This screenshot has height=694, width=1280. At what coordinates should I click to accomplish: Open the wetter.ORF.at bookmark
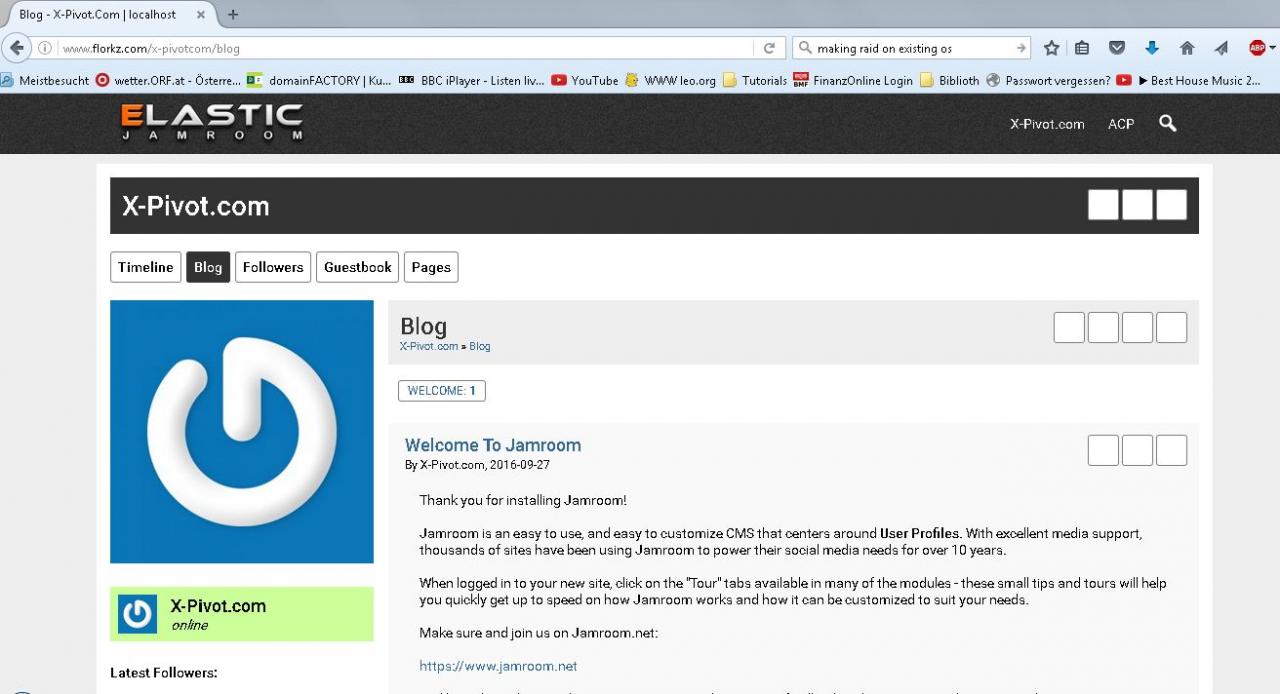(x=168, y=80)
